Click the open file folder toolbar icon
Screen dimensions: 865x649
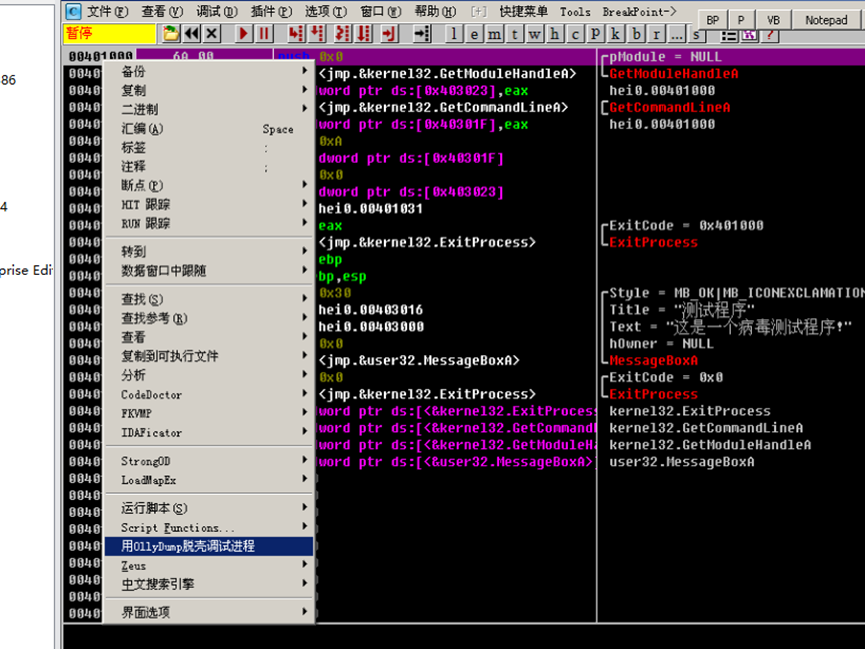pos(171,34)
